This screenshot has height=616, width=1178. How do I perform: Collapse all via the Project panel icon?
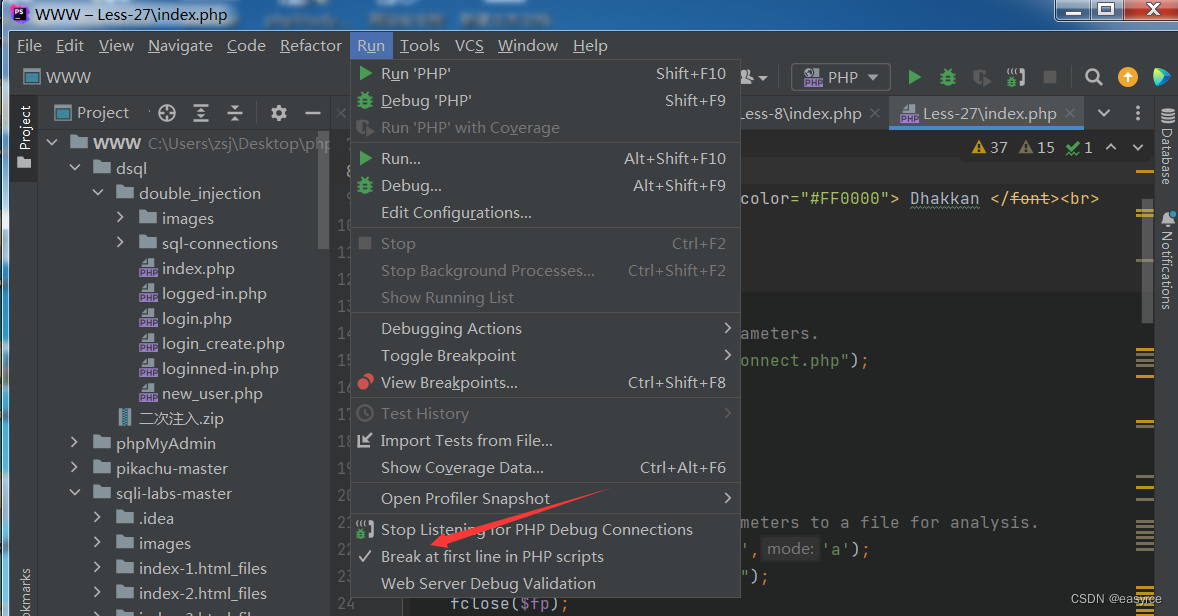235,113
